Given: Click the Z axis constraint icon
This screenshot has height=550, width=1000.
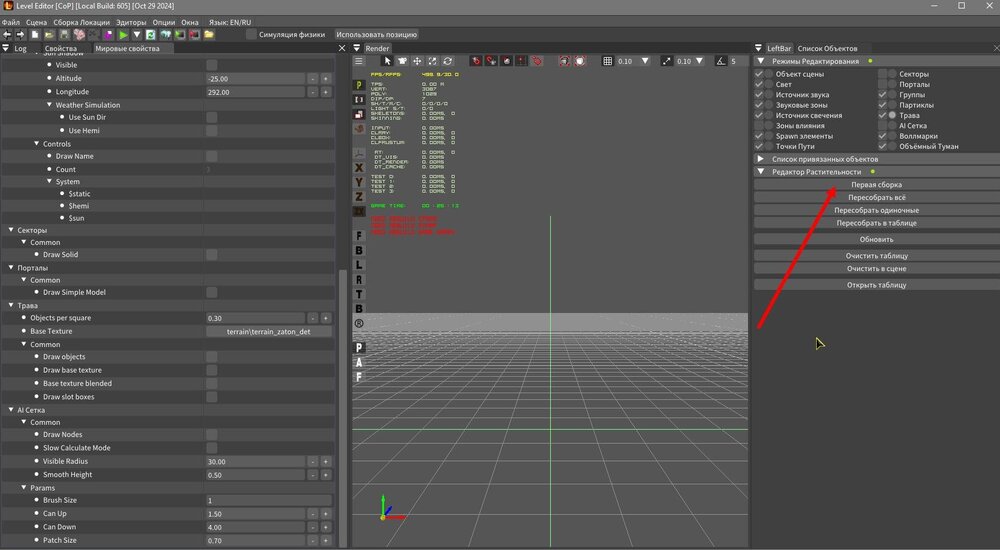Looking at the screenshot, I should 359,197.
